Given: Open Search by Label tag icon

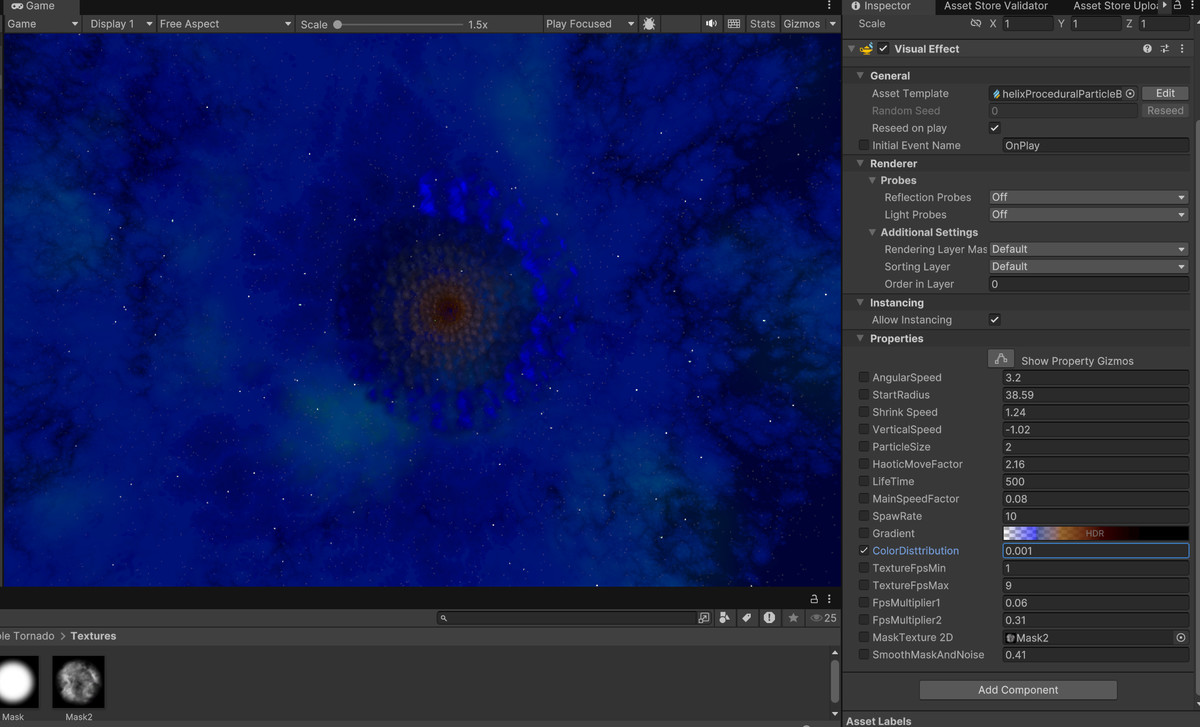Looking at the screenshot, I should 746,618.
